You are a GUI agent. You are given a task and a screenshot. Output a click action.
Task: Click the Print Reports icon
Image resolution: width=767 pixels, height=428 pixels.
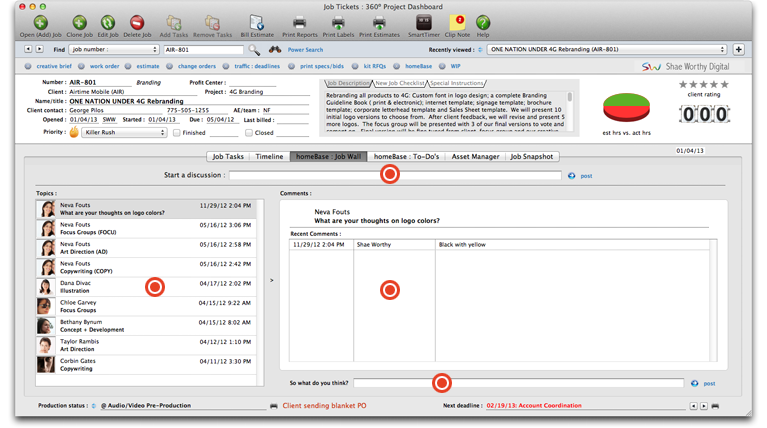(x=299, y=22)
